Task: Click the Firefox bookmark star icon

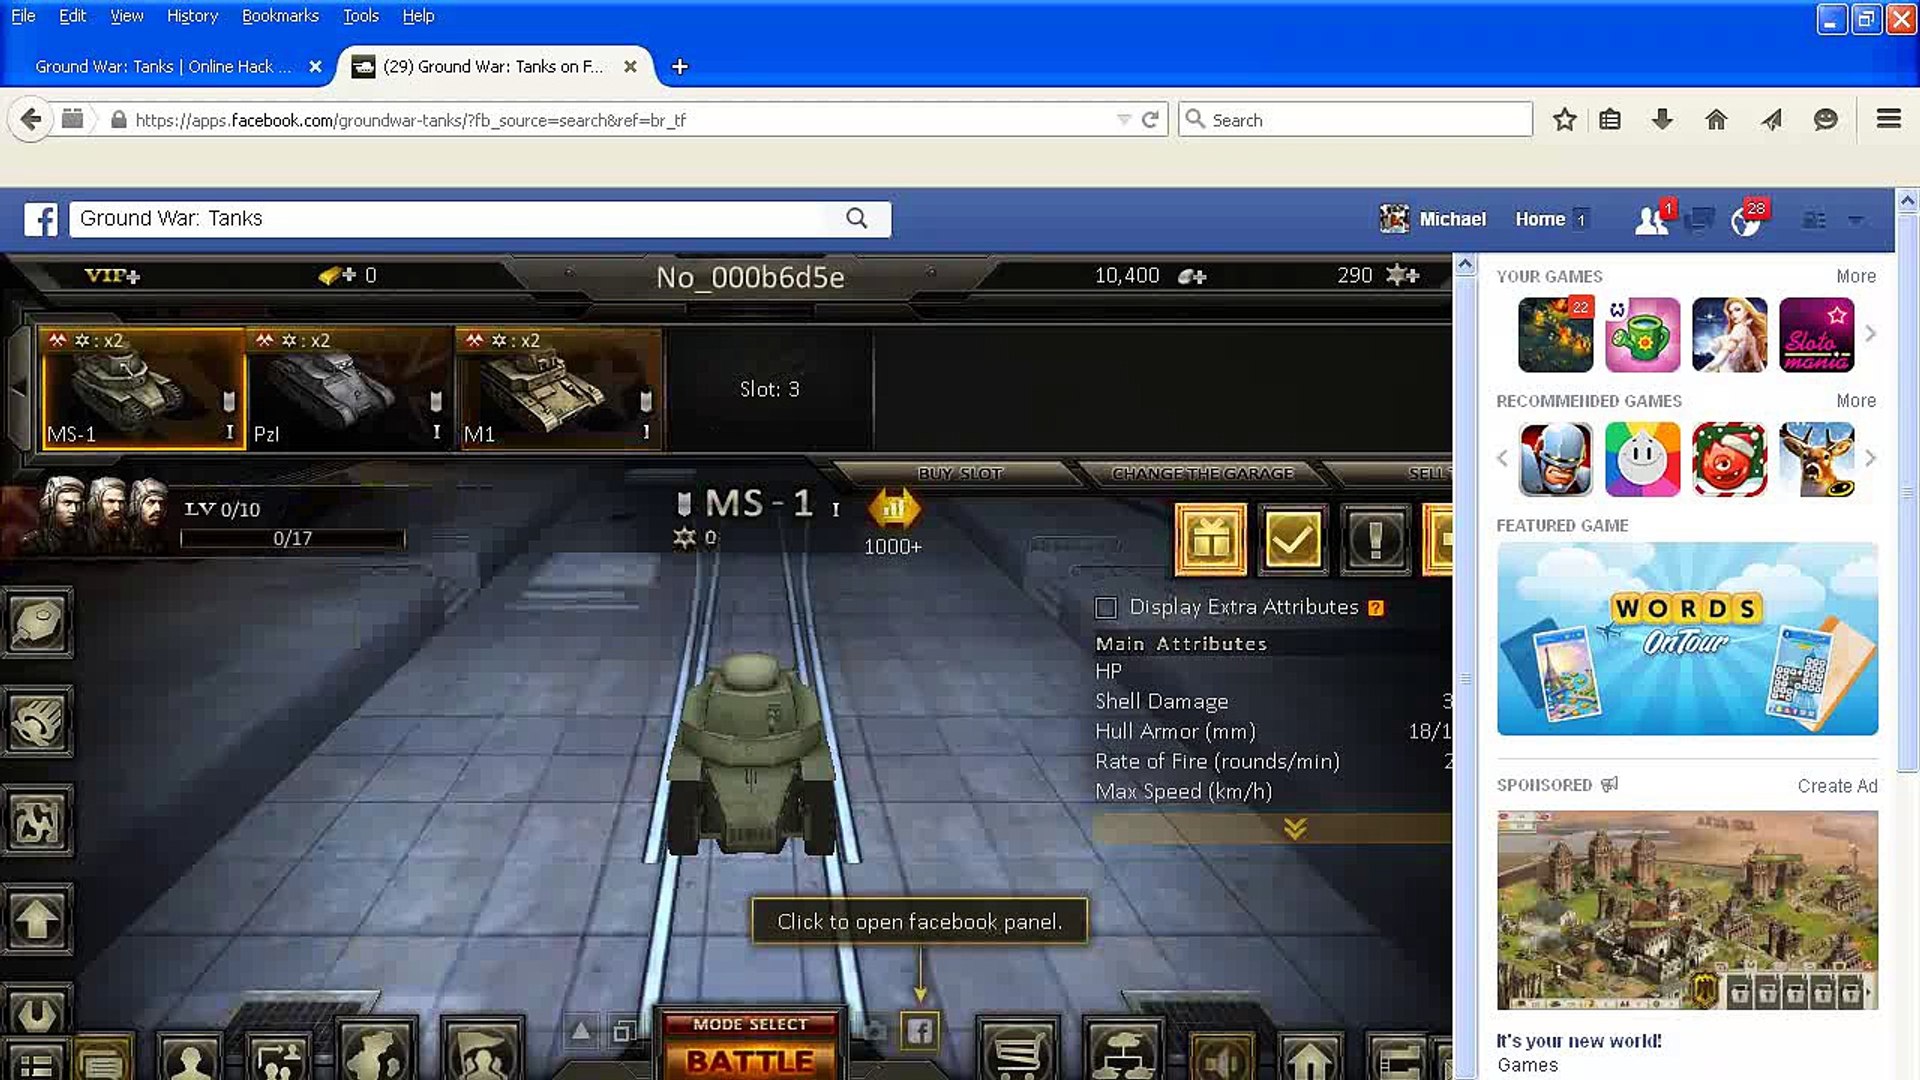Action: [x=1565, y=120]
